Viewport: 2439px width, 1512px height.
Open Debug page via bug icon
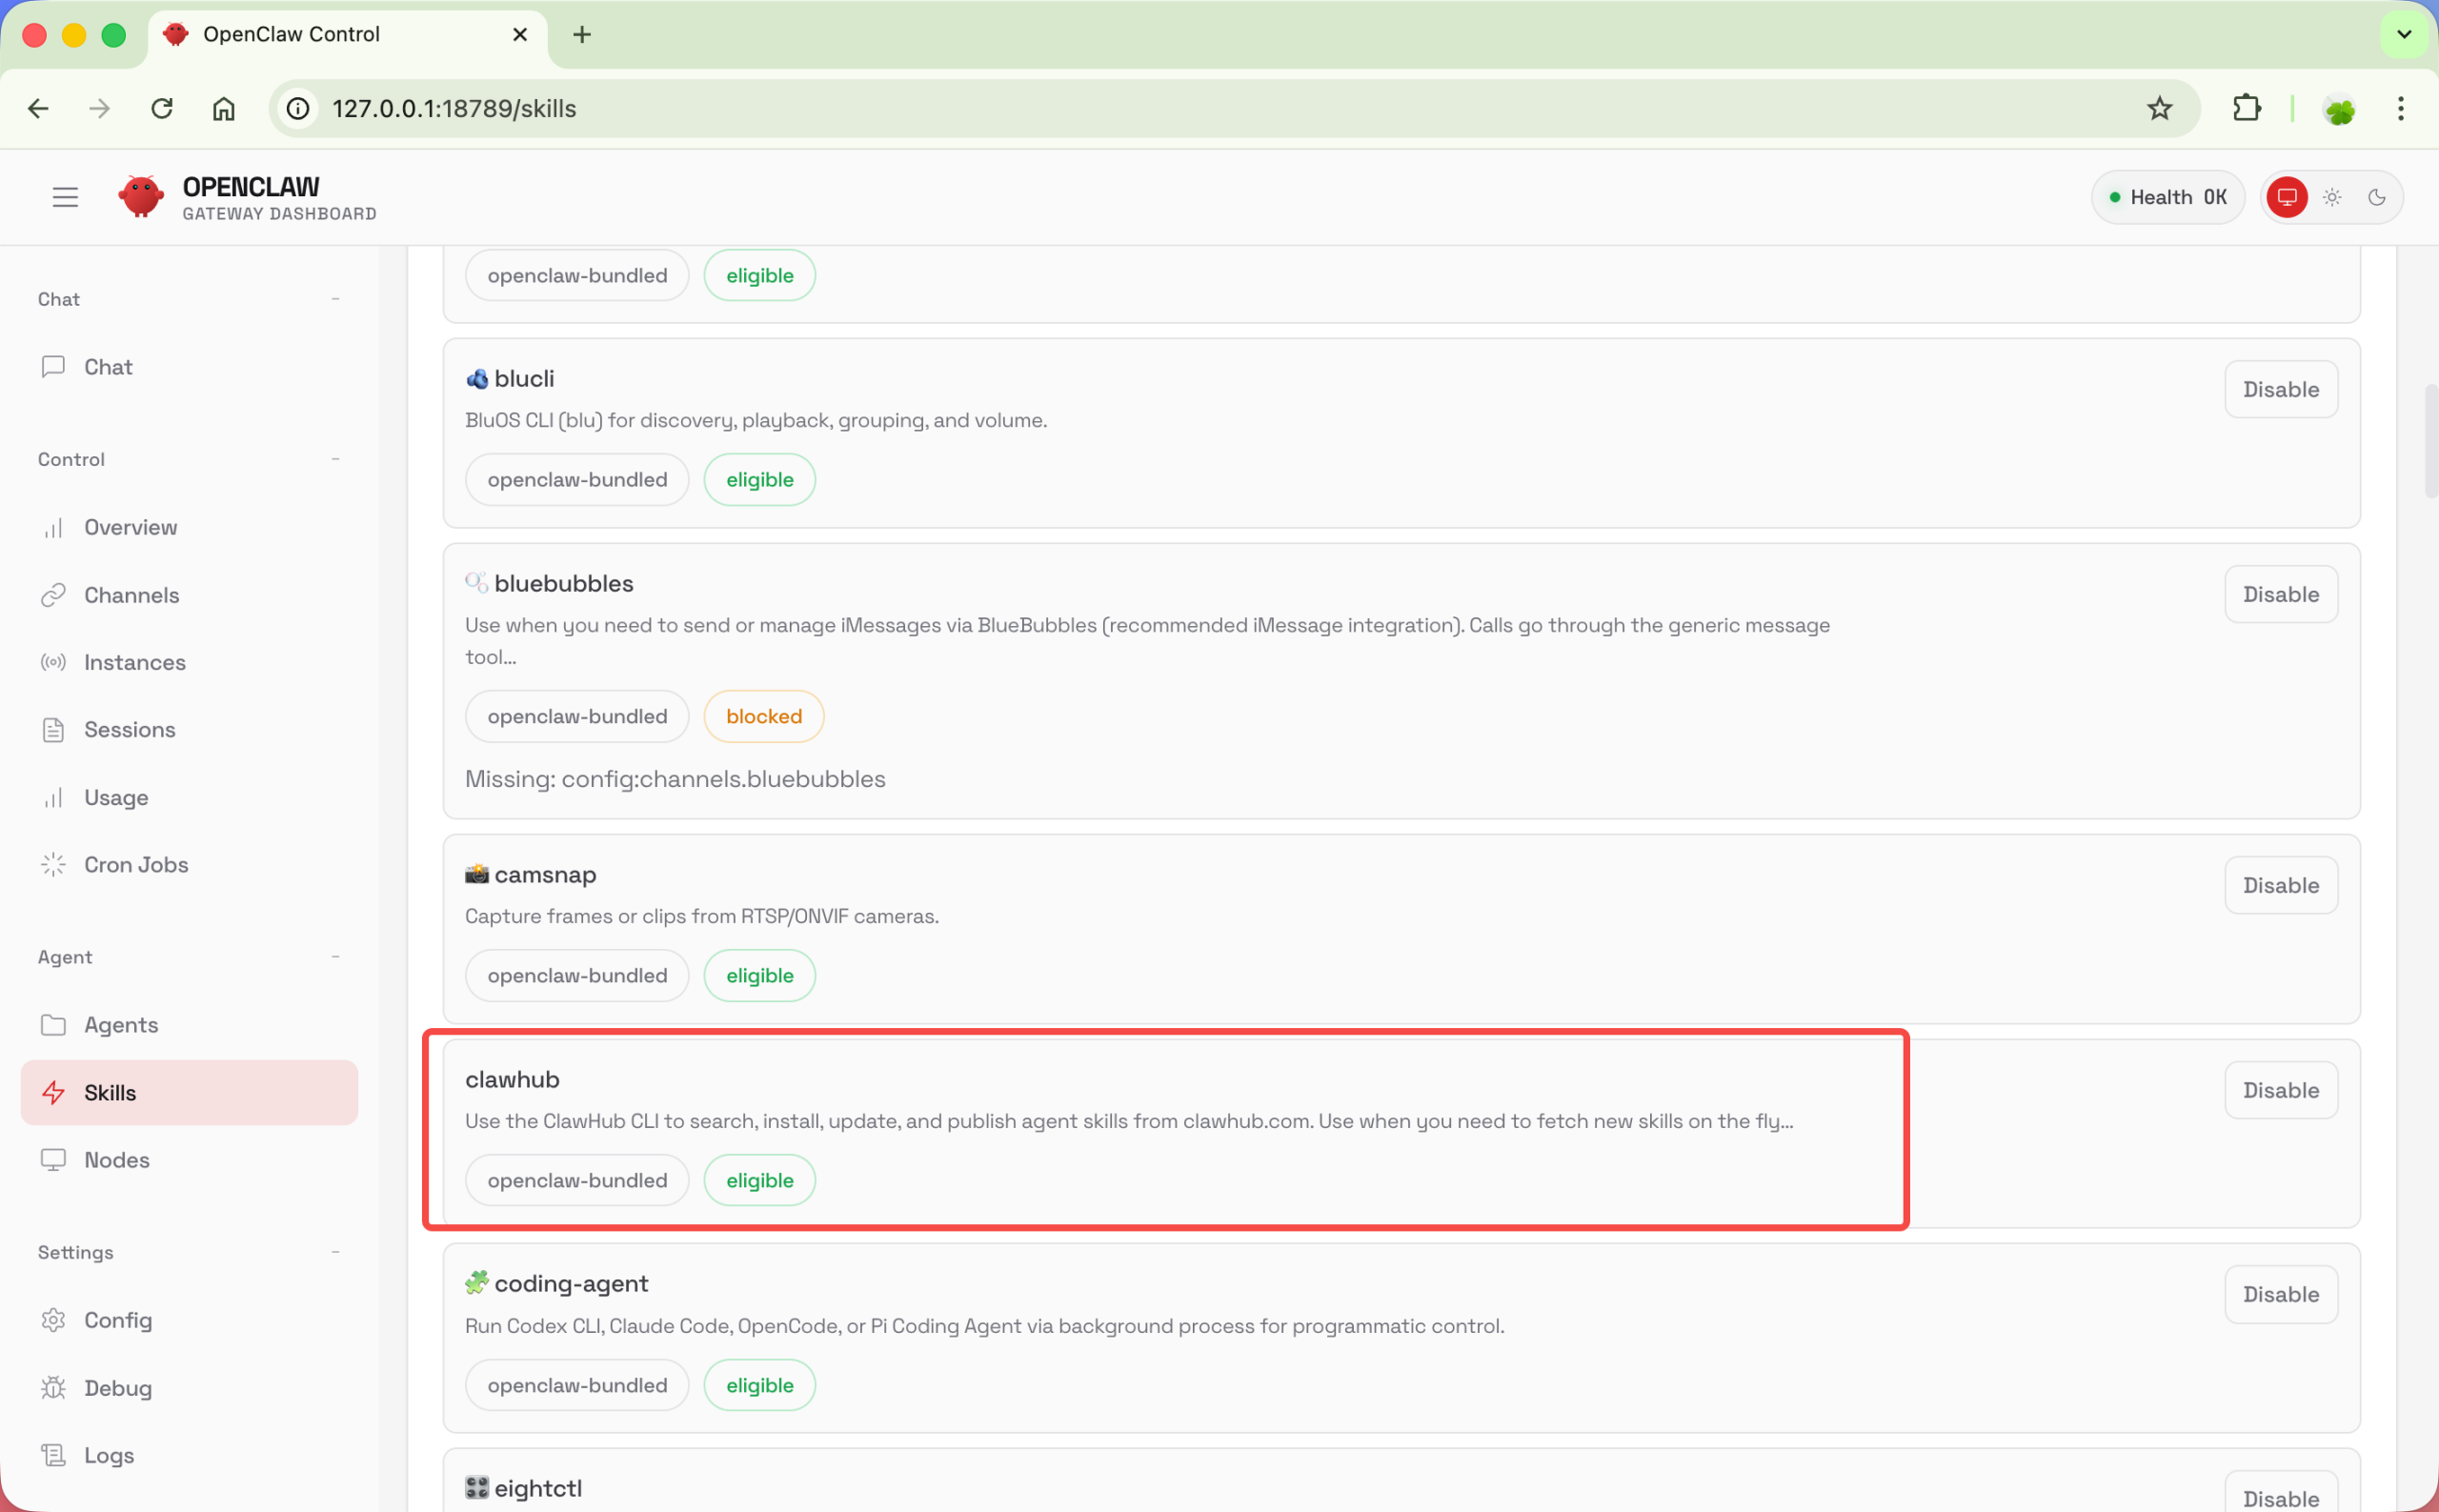(54, 1387)
